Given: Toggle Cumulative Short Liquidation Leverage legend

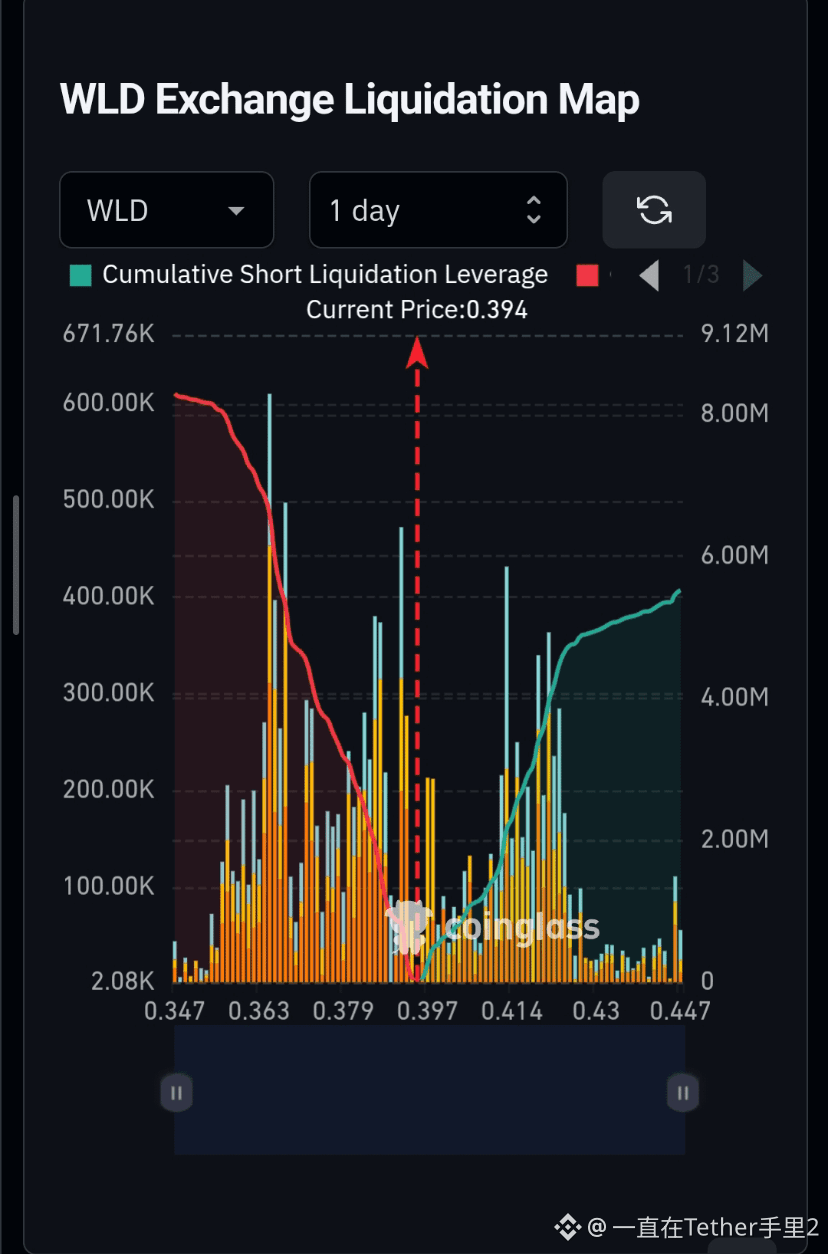Looking at the screenshot, I should pyautogui.click(x=309, y=275).
